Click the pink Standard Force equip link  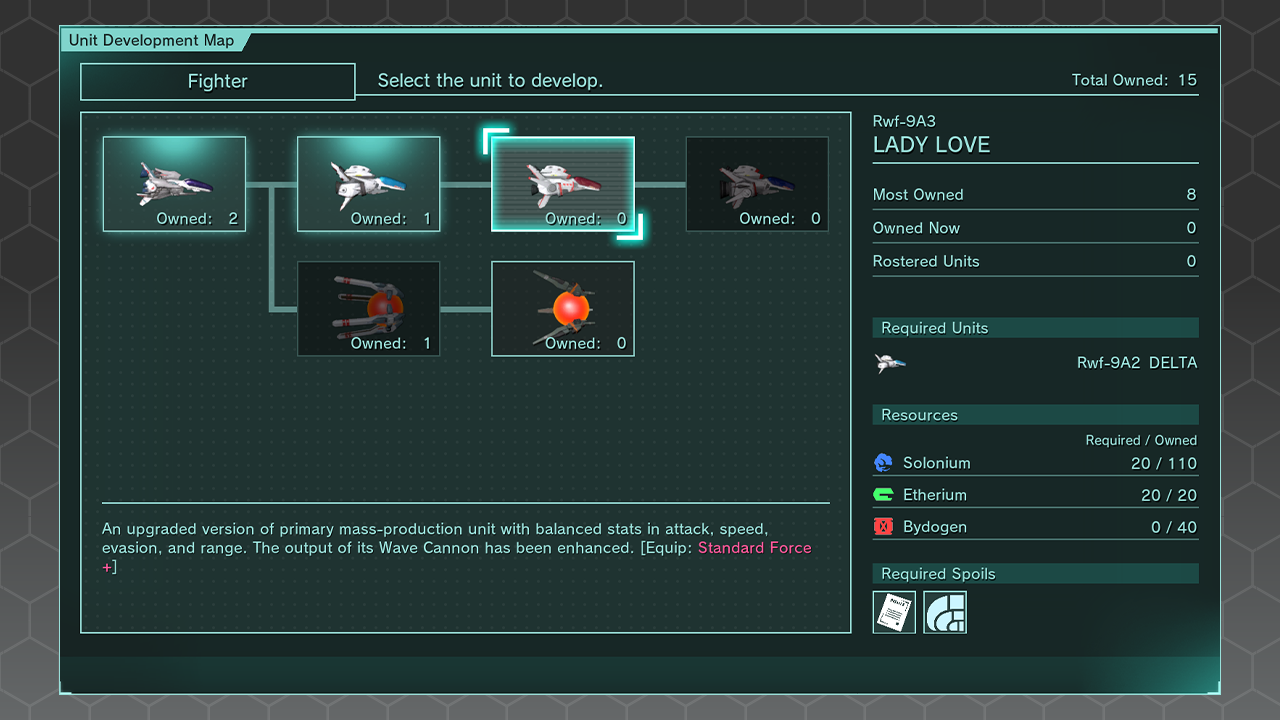point(754,548)
